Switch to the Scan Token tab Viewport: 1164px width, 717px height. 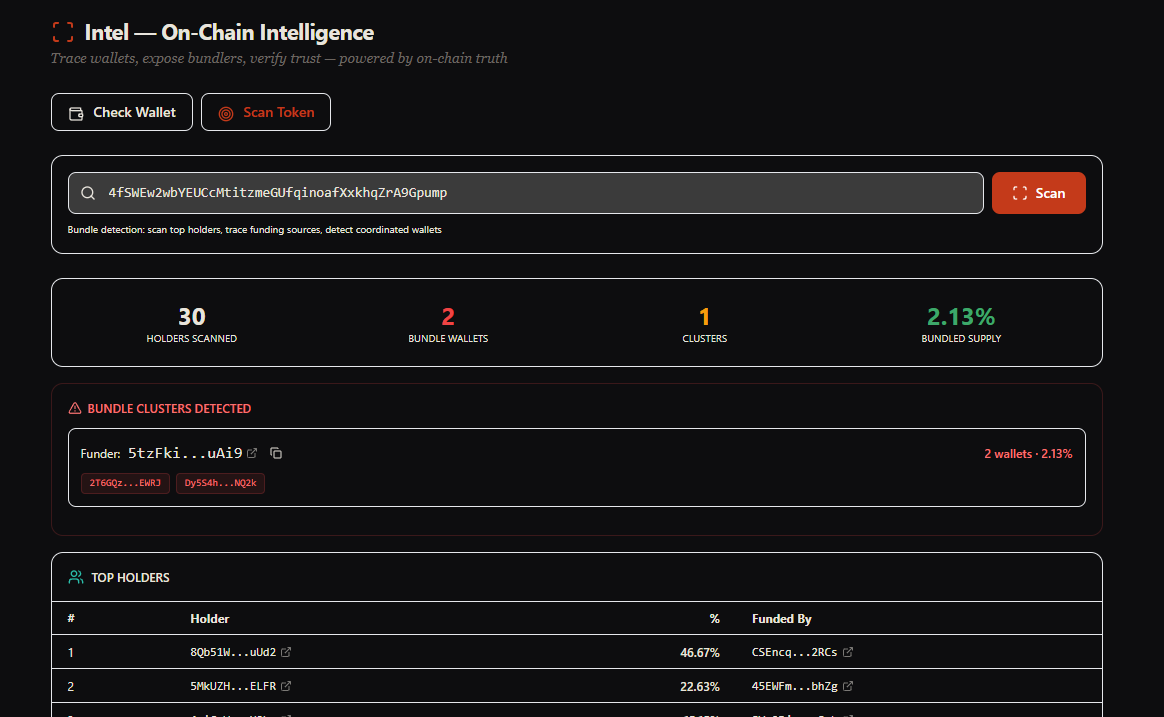[266, 112]
